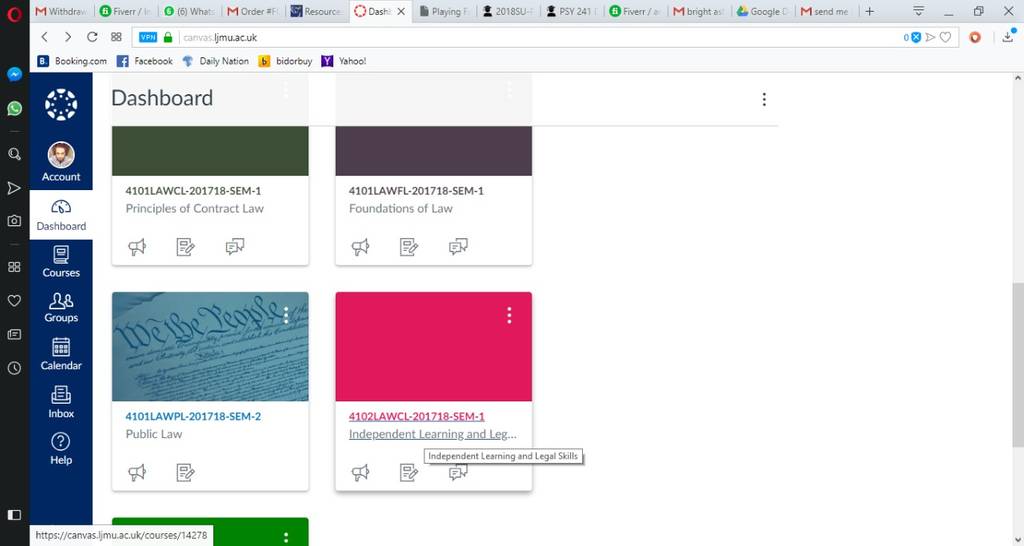Open Opera tab menu dropdown
The height and width of the screenshot is (546, 1024).
pos(918,11)
